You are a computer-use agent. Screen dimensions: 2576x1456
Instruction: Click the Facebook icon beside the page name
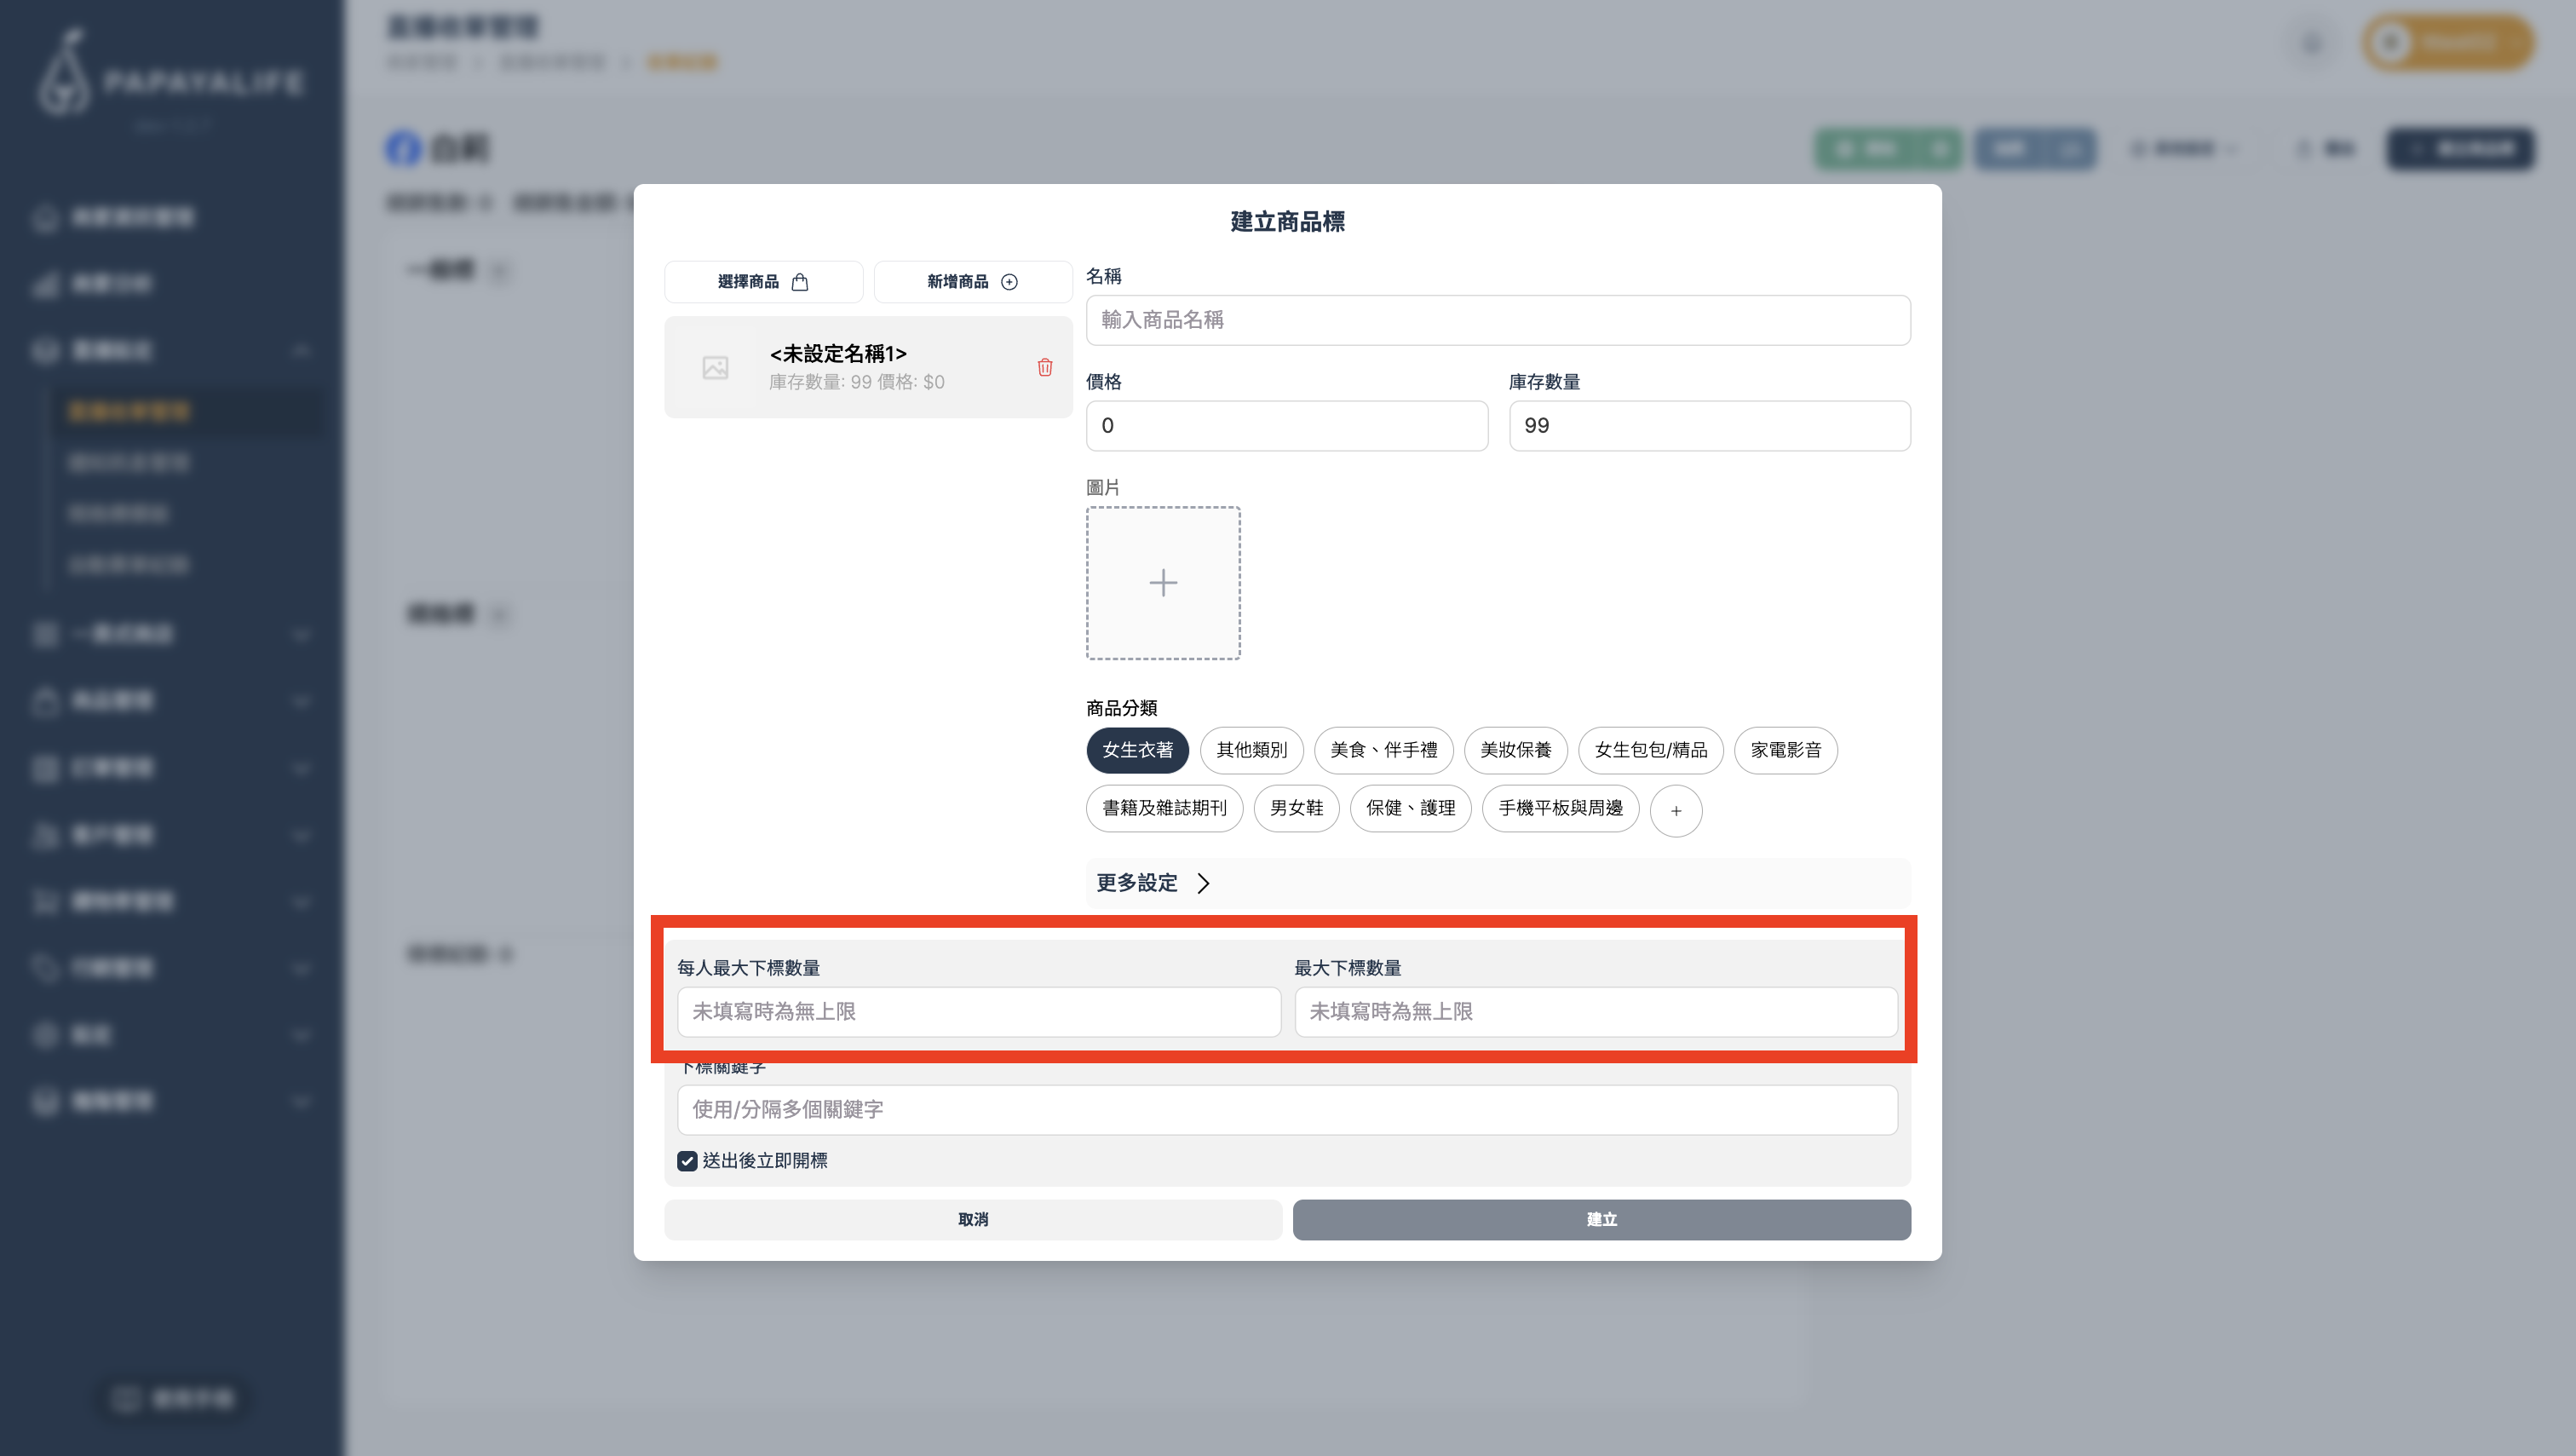(x=403, y=149)
